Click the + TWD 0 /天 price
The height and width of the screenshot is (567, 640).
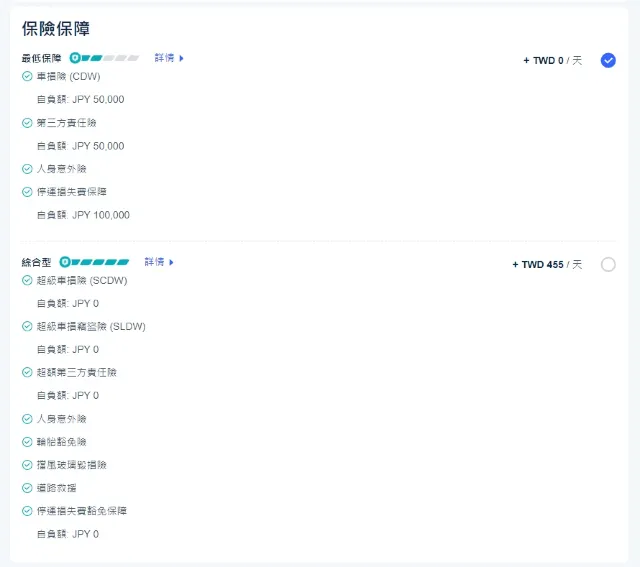coord(552,61)
